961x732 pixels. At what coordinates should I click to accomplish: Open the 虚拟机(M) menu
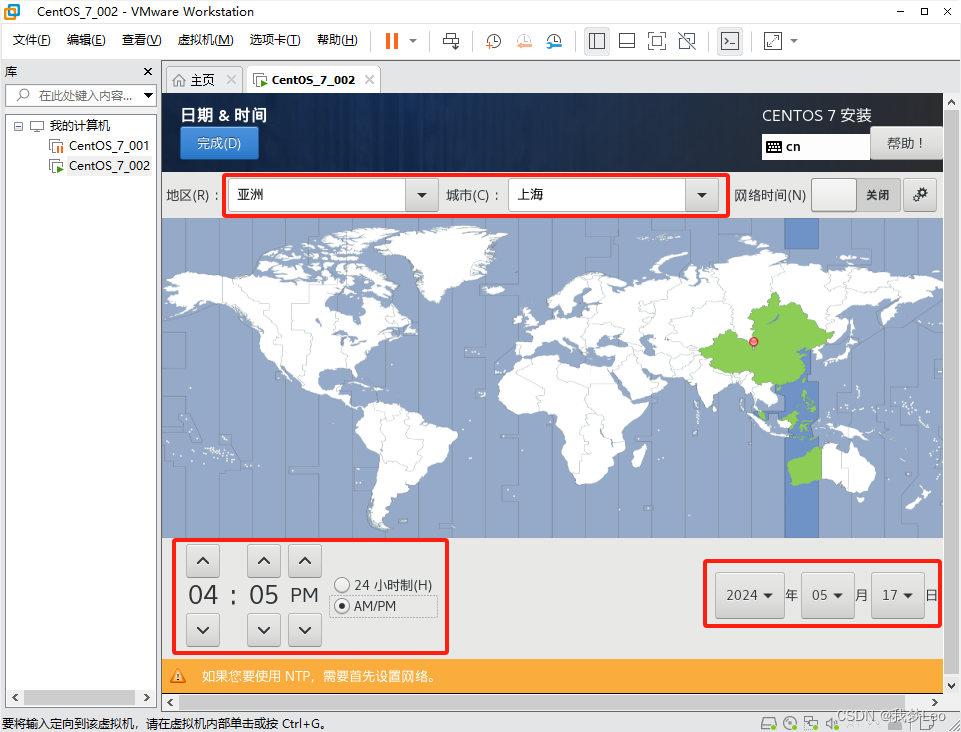(x=205, y=40)
